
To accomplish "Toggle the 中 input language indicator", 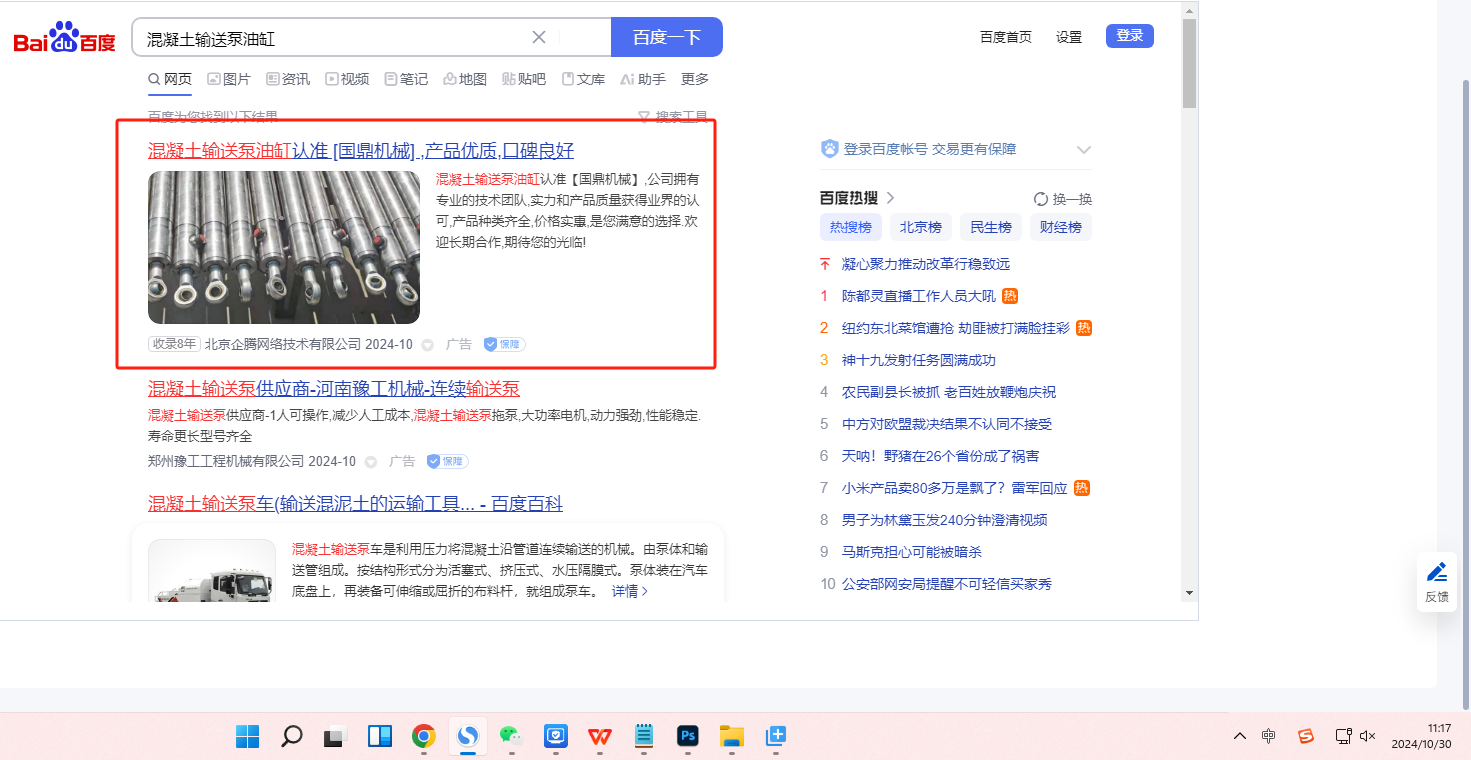I will pos(1268,736).
